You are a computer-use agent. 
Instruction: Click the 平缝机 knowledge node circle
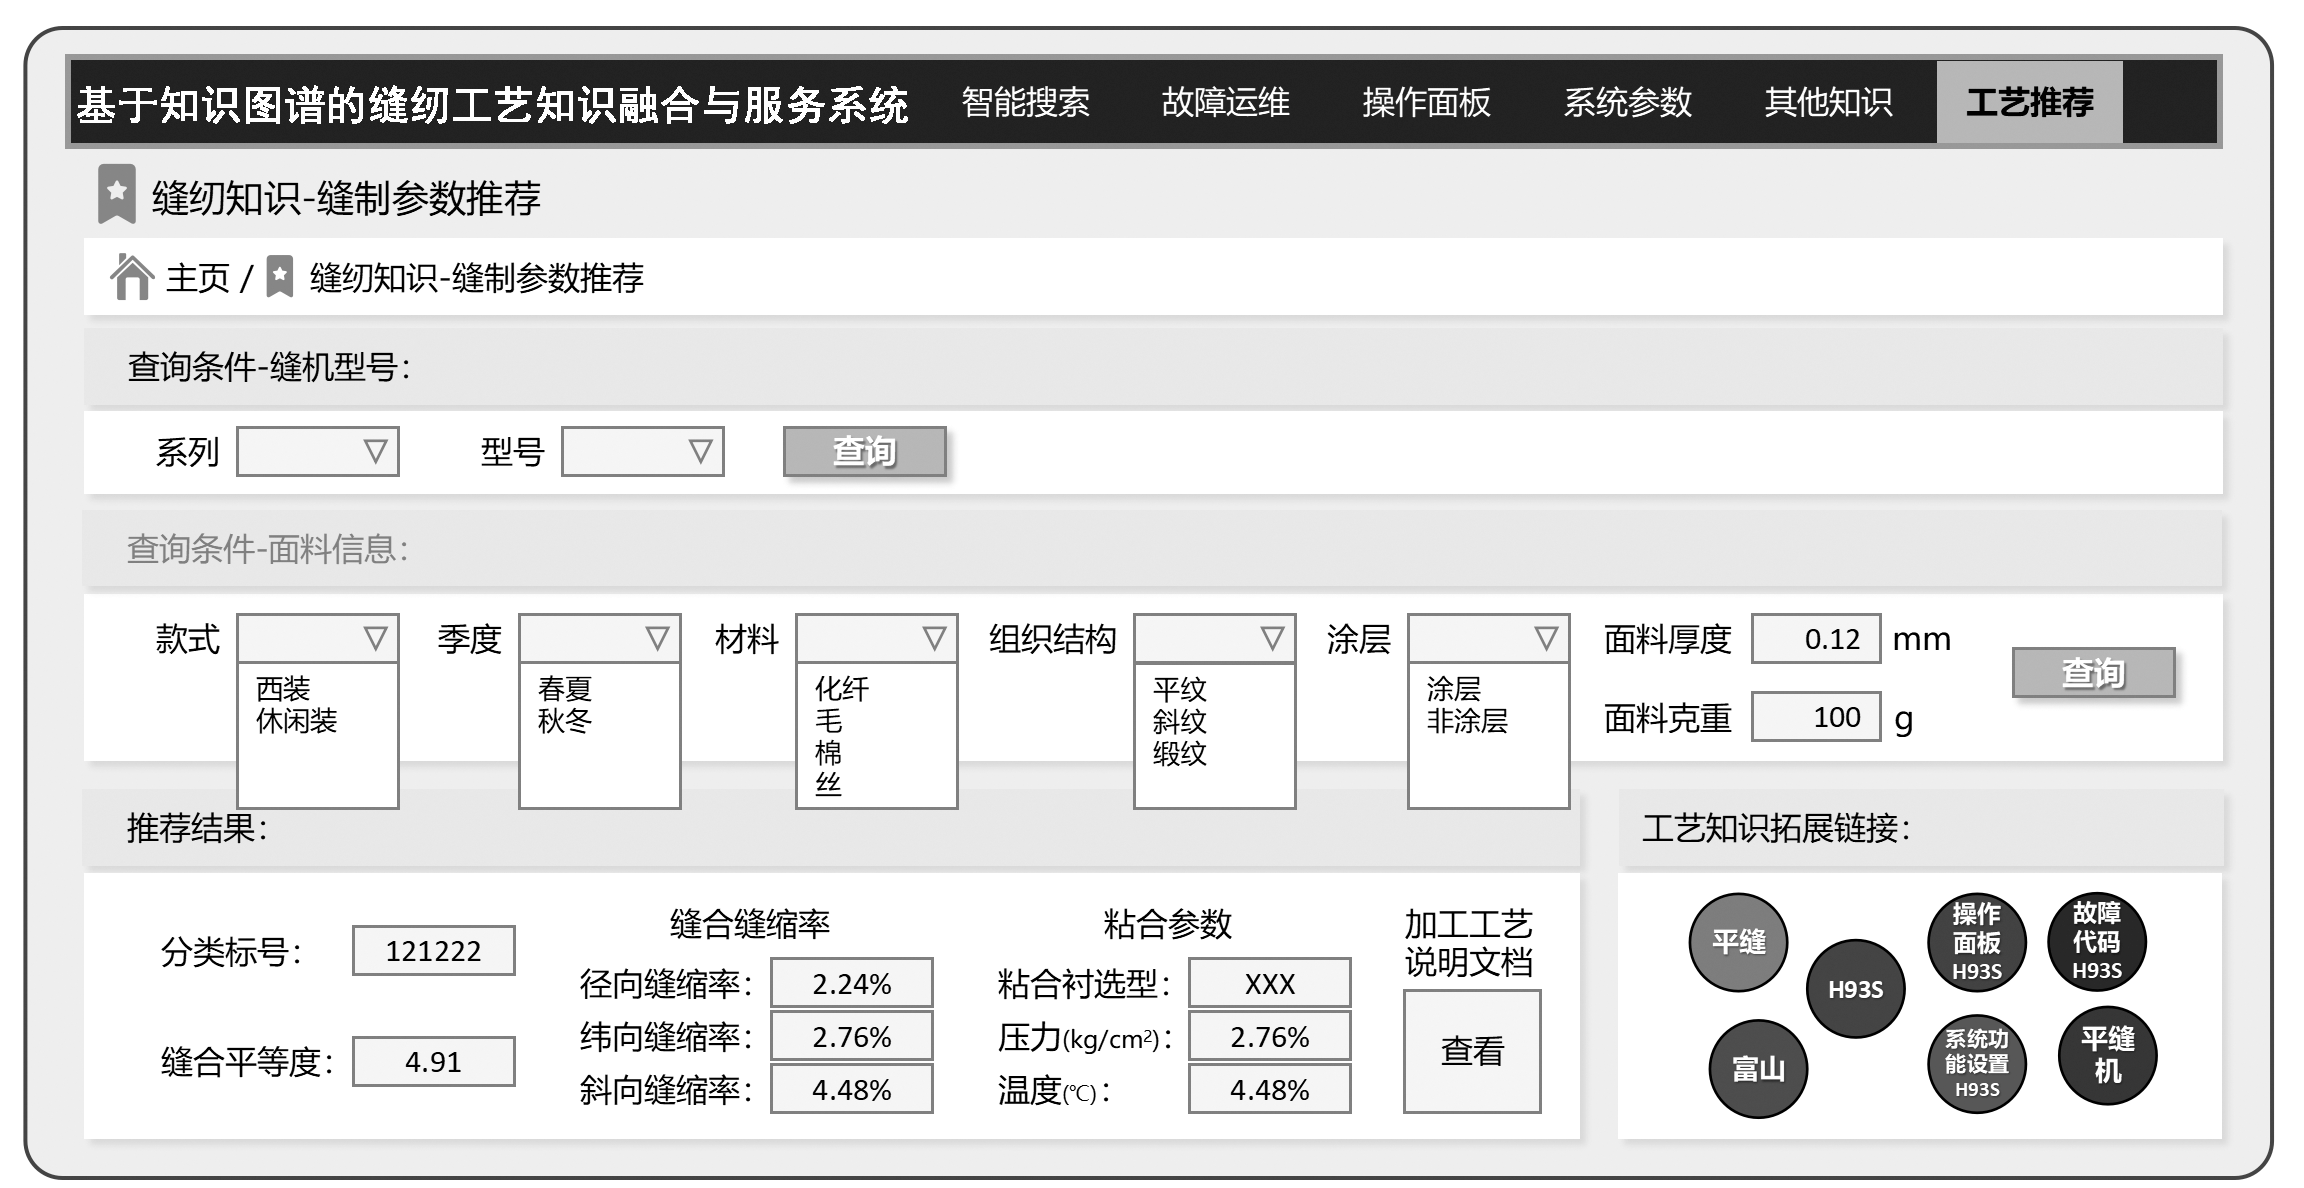coord(2106,1056)
